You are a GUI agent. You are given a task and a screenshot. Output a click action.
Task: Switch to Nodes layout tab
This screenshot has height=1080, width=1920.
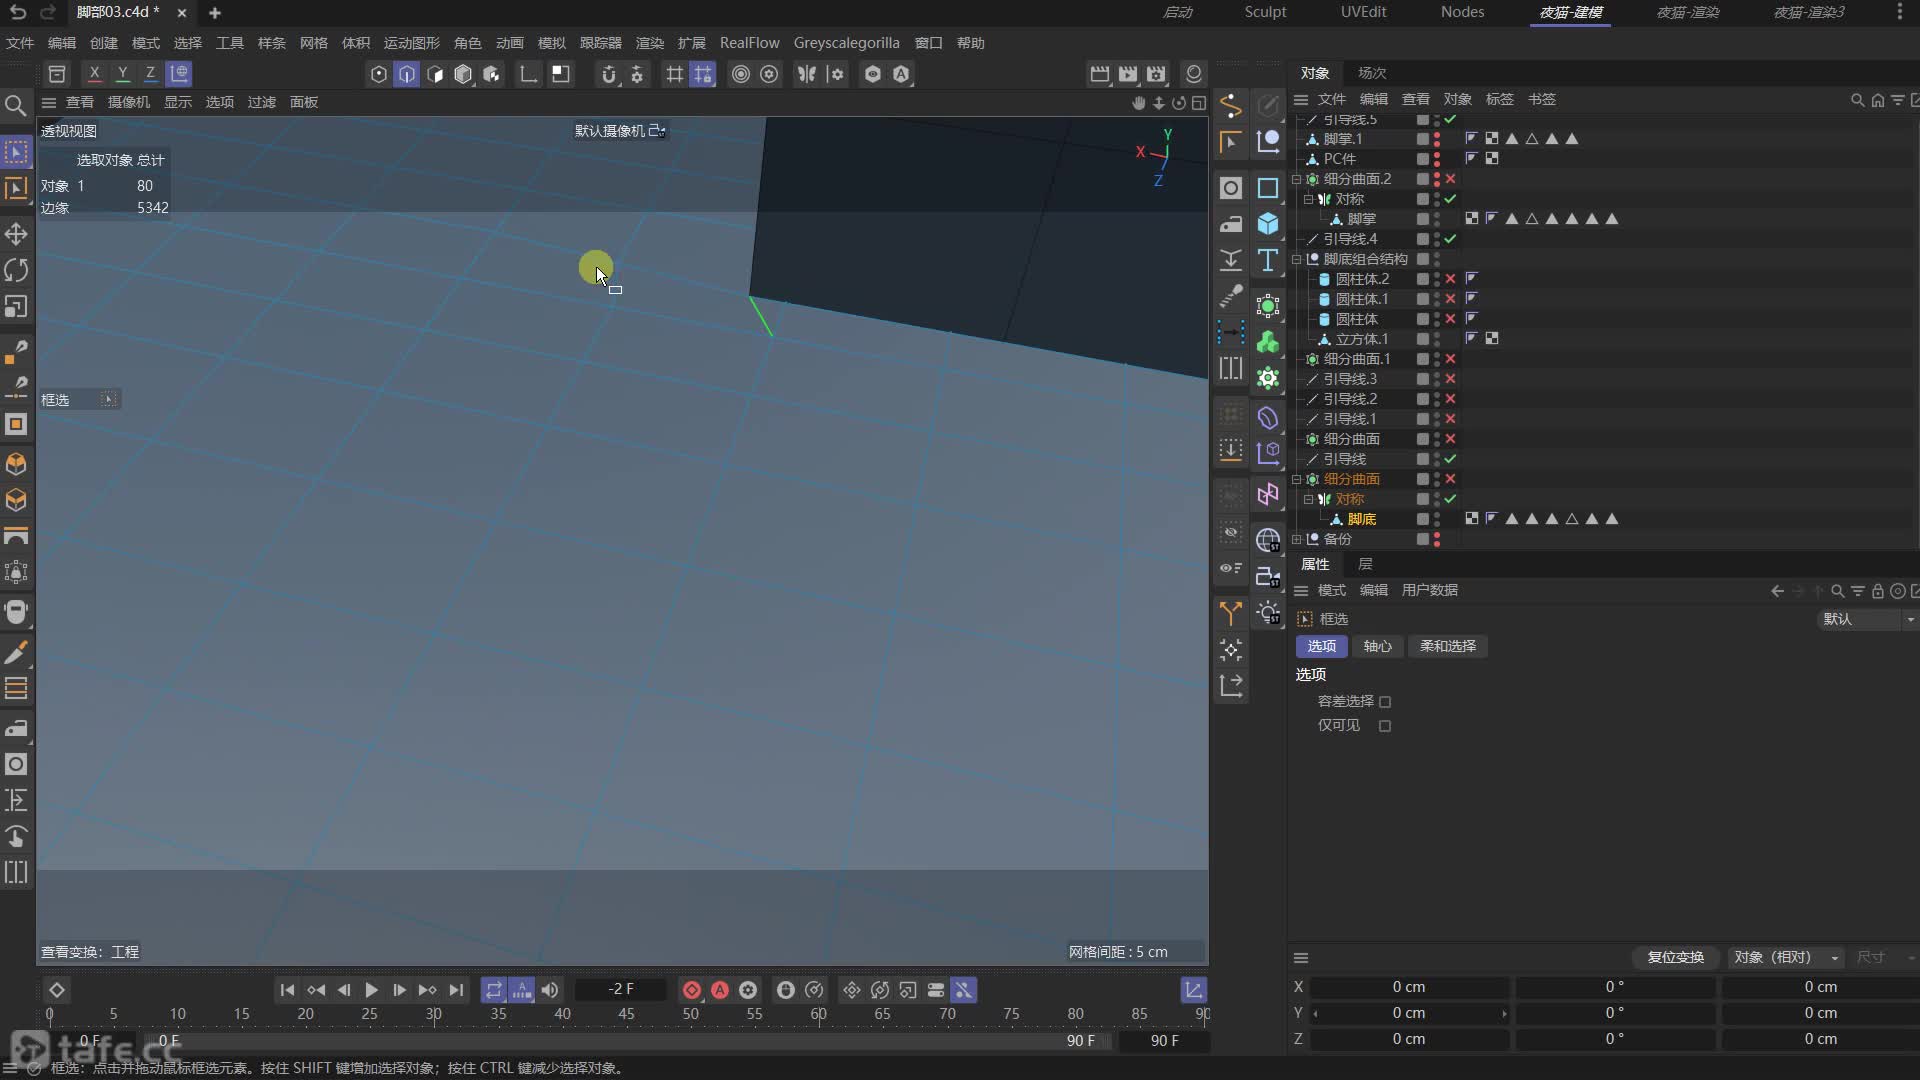tap(1462, 12)
